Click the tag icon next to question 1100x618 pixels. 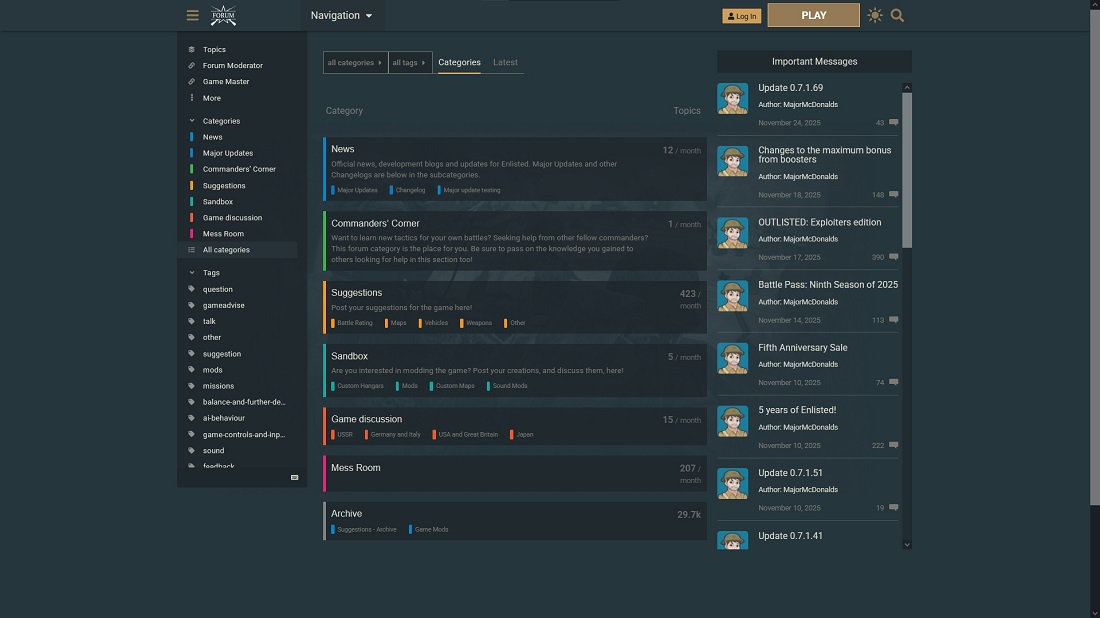[192, 289]
